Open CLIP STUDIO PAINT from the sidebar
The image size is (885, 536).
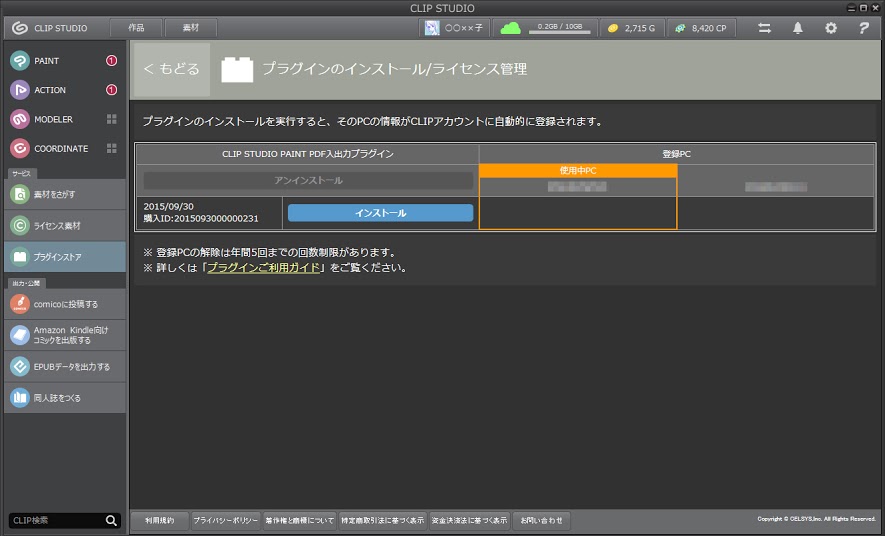46,61
